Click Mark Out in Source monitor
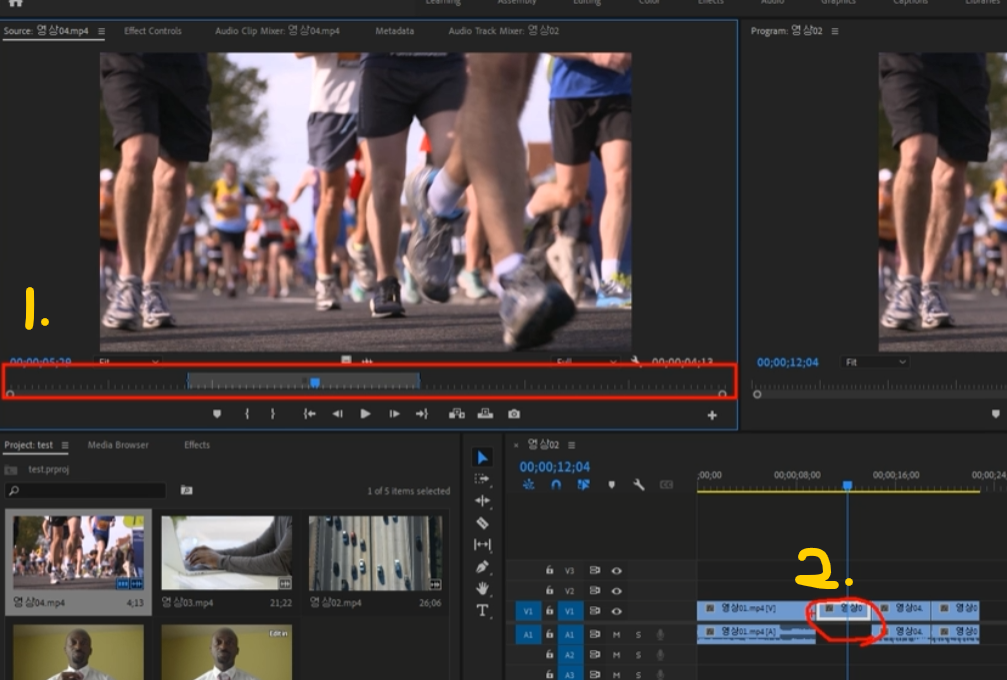Image resolution: width=1007 pixels, height=680 pixels. coord(272,414)
